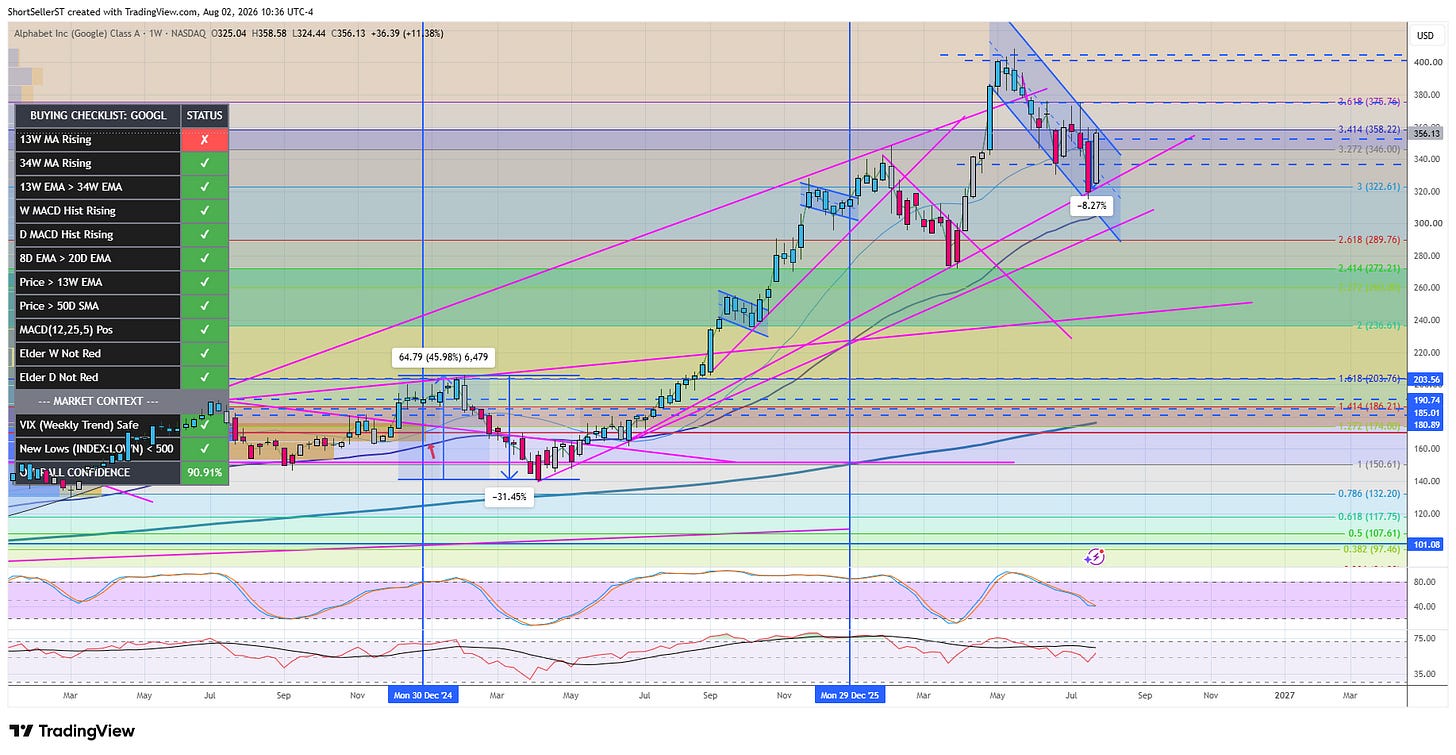1456x755 pixels.
Task: Click the checkmark for New Lows < 500
Action: 205,449
